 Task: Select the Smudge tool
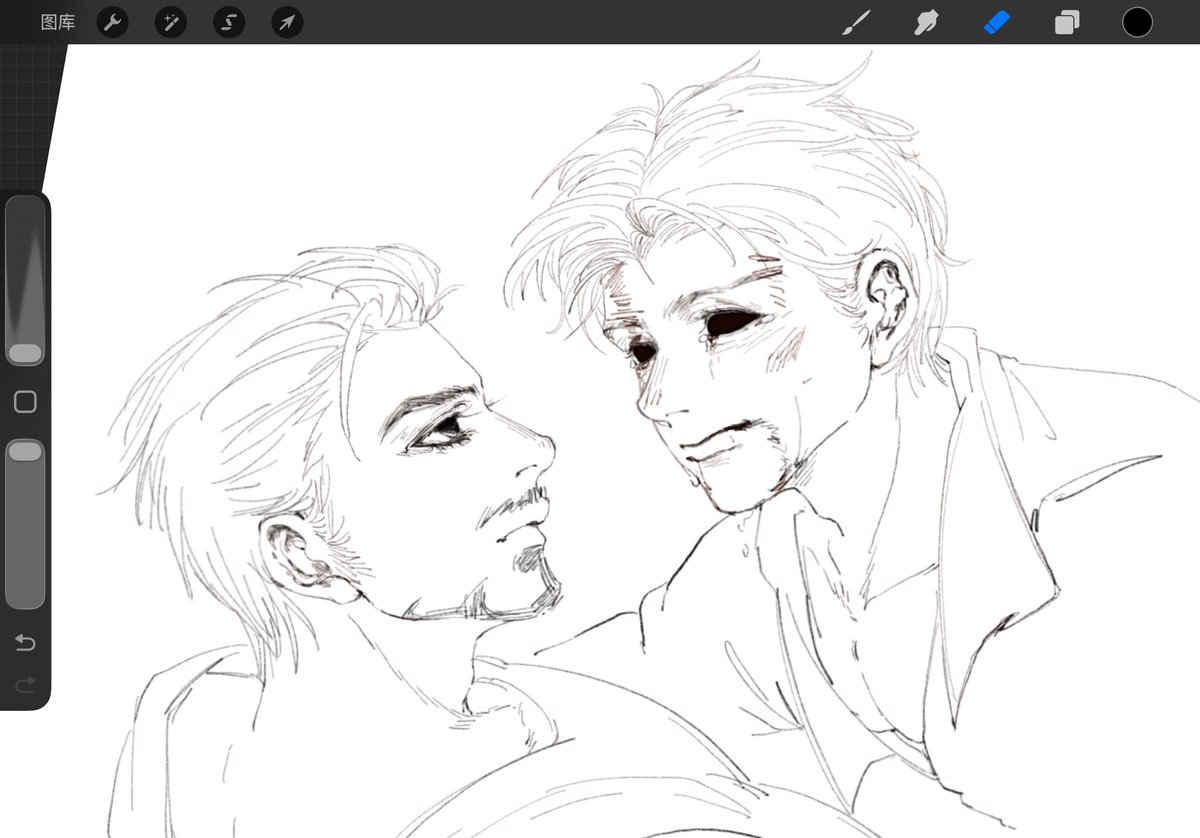[x=926, y=22]
